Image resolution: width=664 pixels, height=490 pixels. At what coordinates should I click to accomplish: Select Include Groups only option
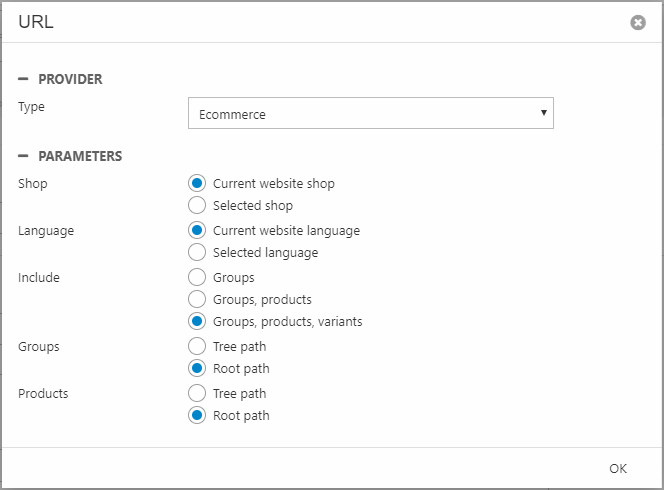[197, 278]
